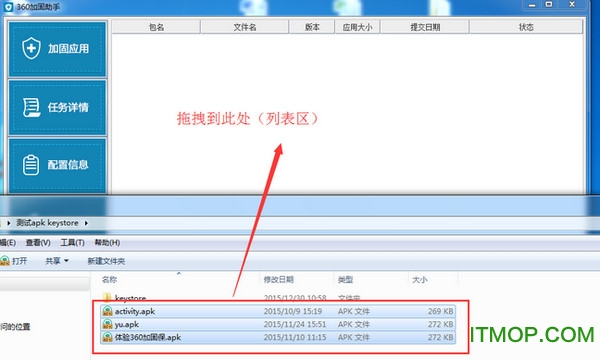Click the 状态 column header
The width and height of the screenshot is (600, 360).
click(526, 27)
